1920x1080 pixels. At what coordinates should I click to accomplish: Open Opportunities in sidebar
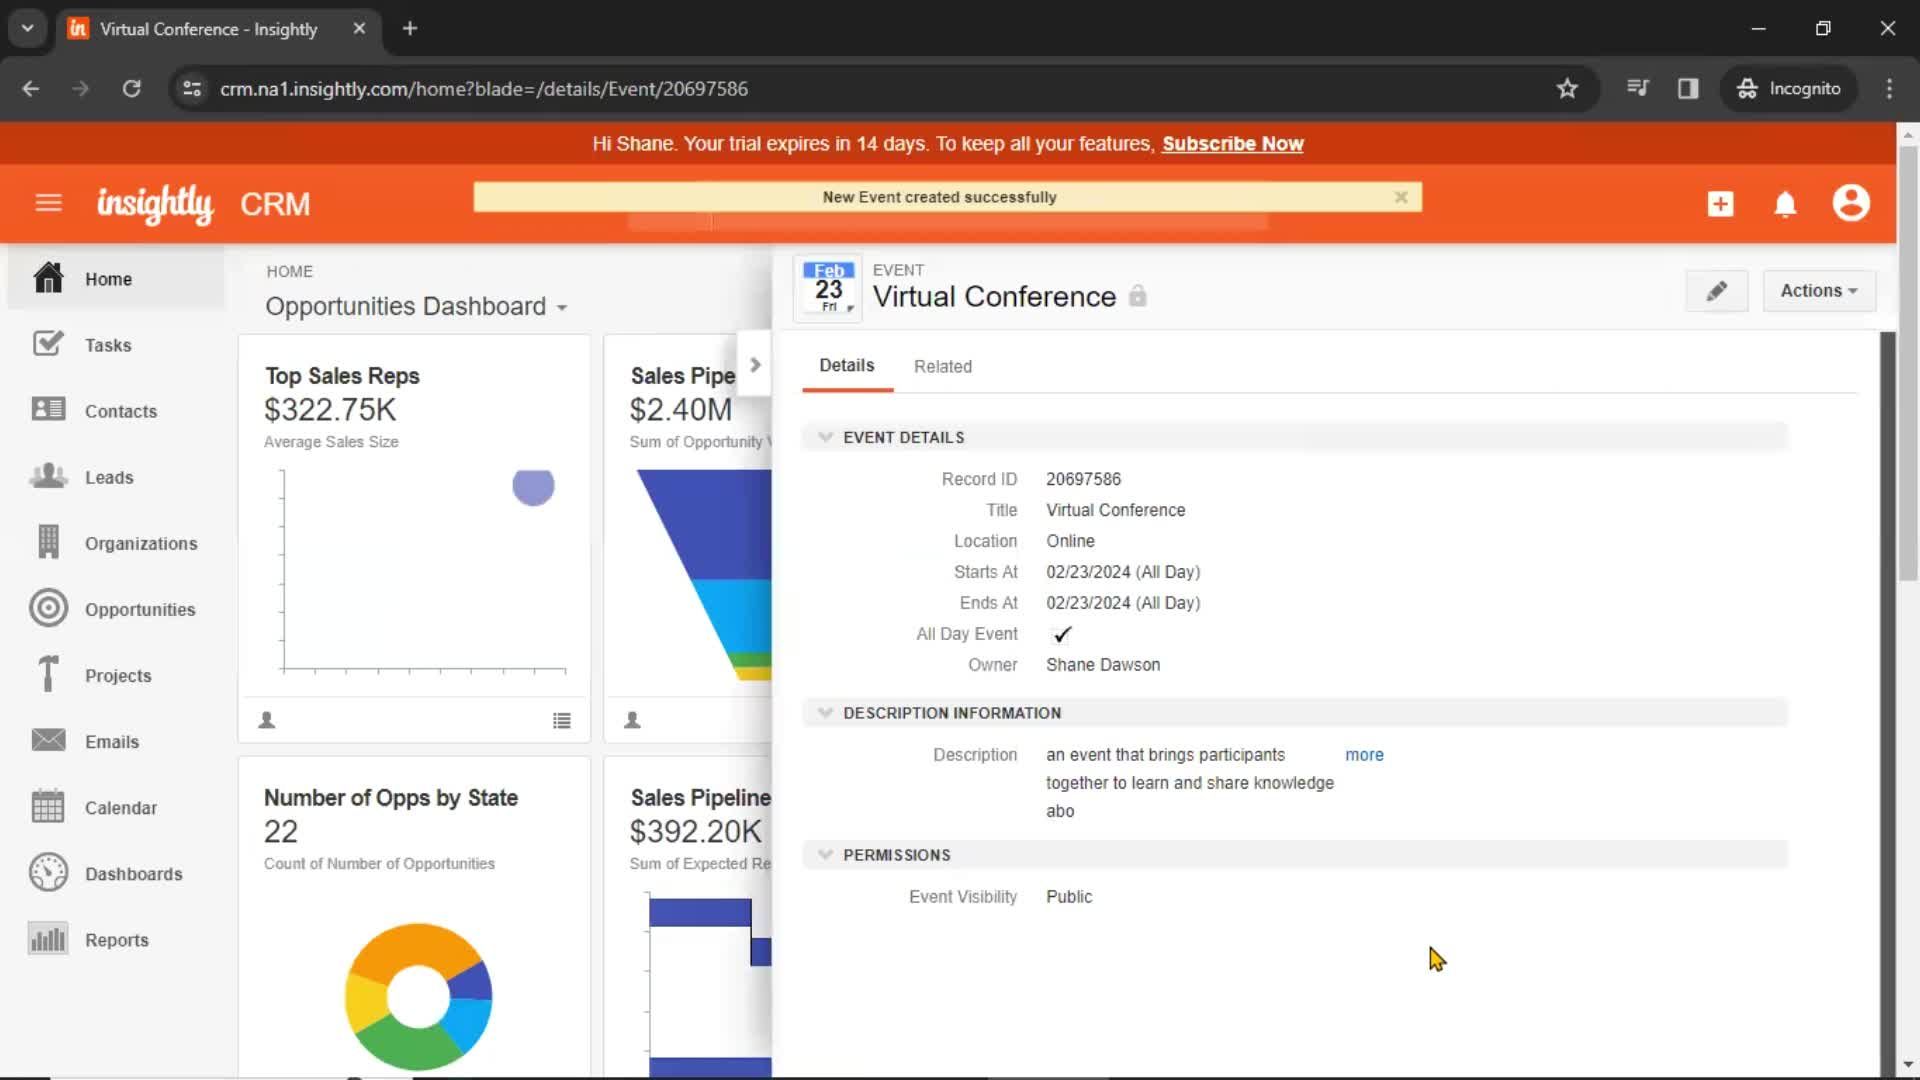pyautogui.click(x=140, y=608)
